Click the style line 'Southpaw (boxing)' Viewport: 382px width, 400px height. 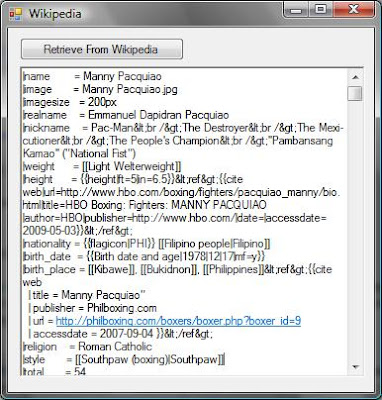(124, 360)
